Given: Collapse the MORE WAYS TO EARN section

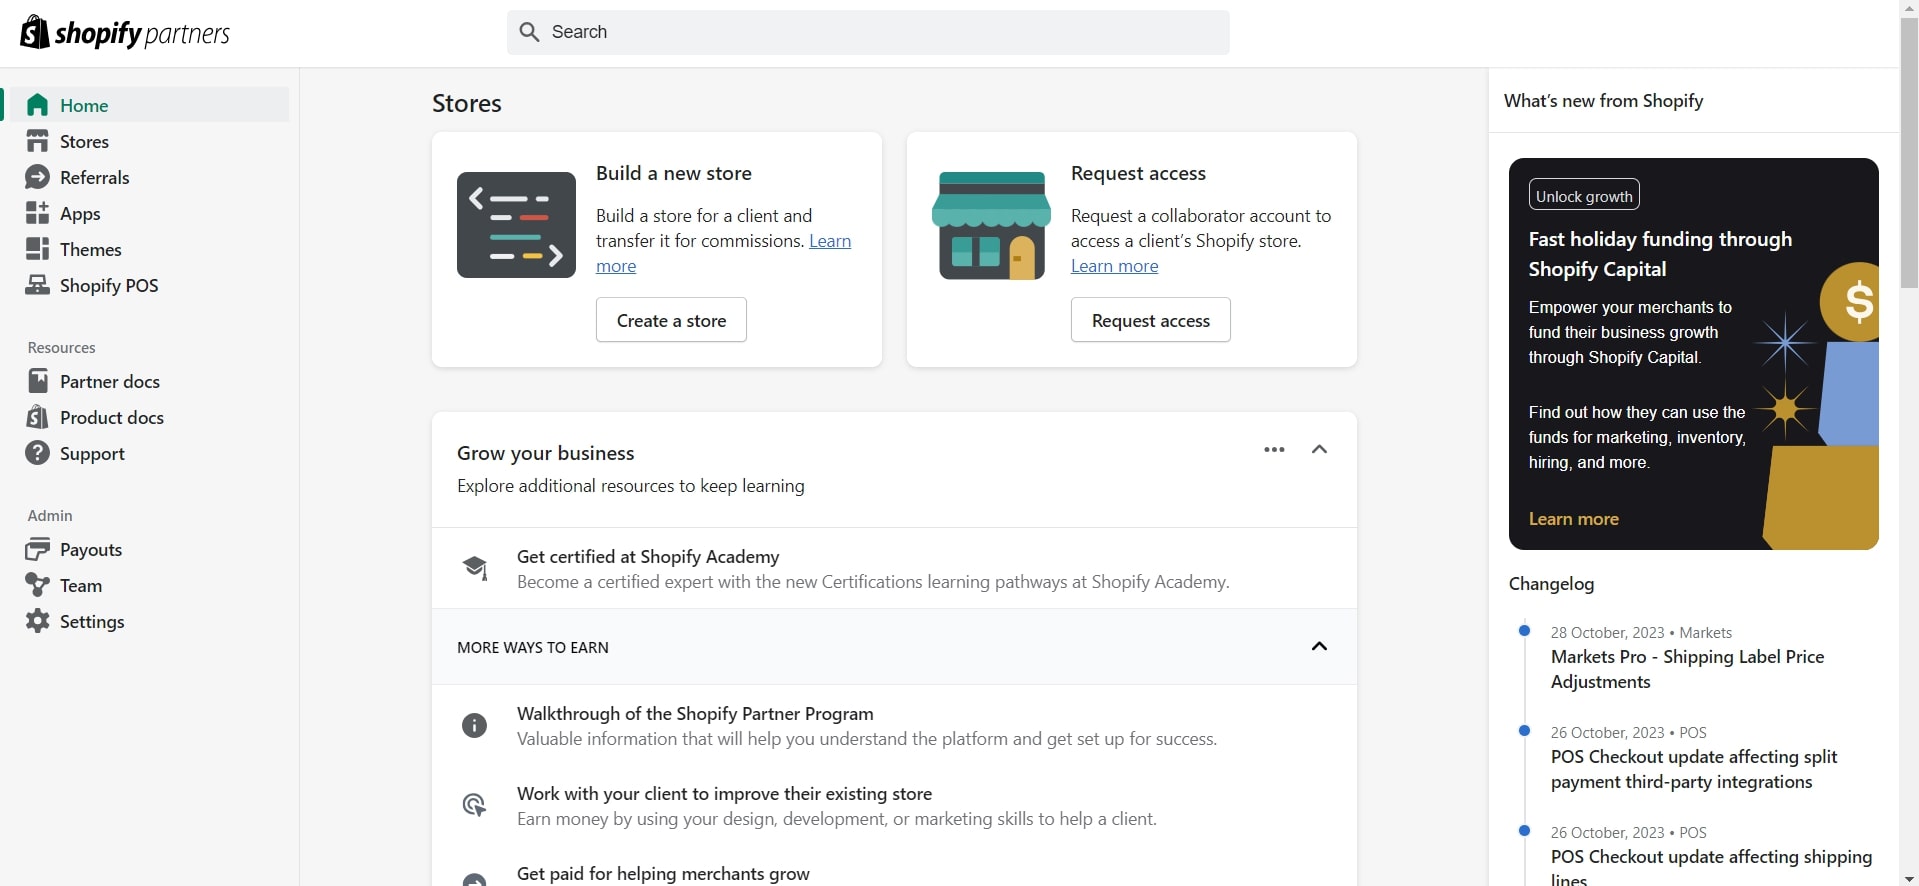Looking at the screenshot, I should click(1320, 646).
